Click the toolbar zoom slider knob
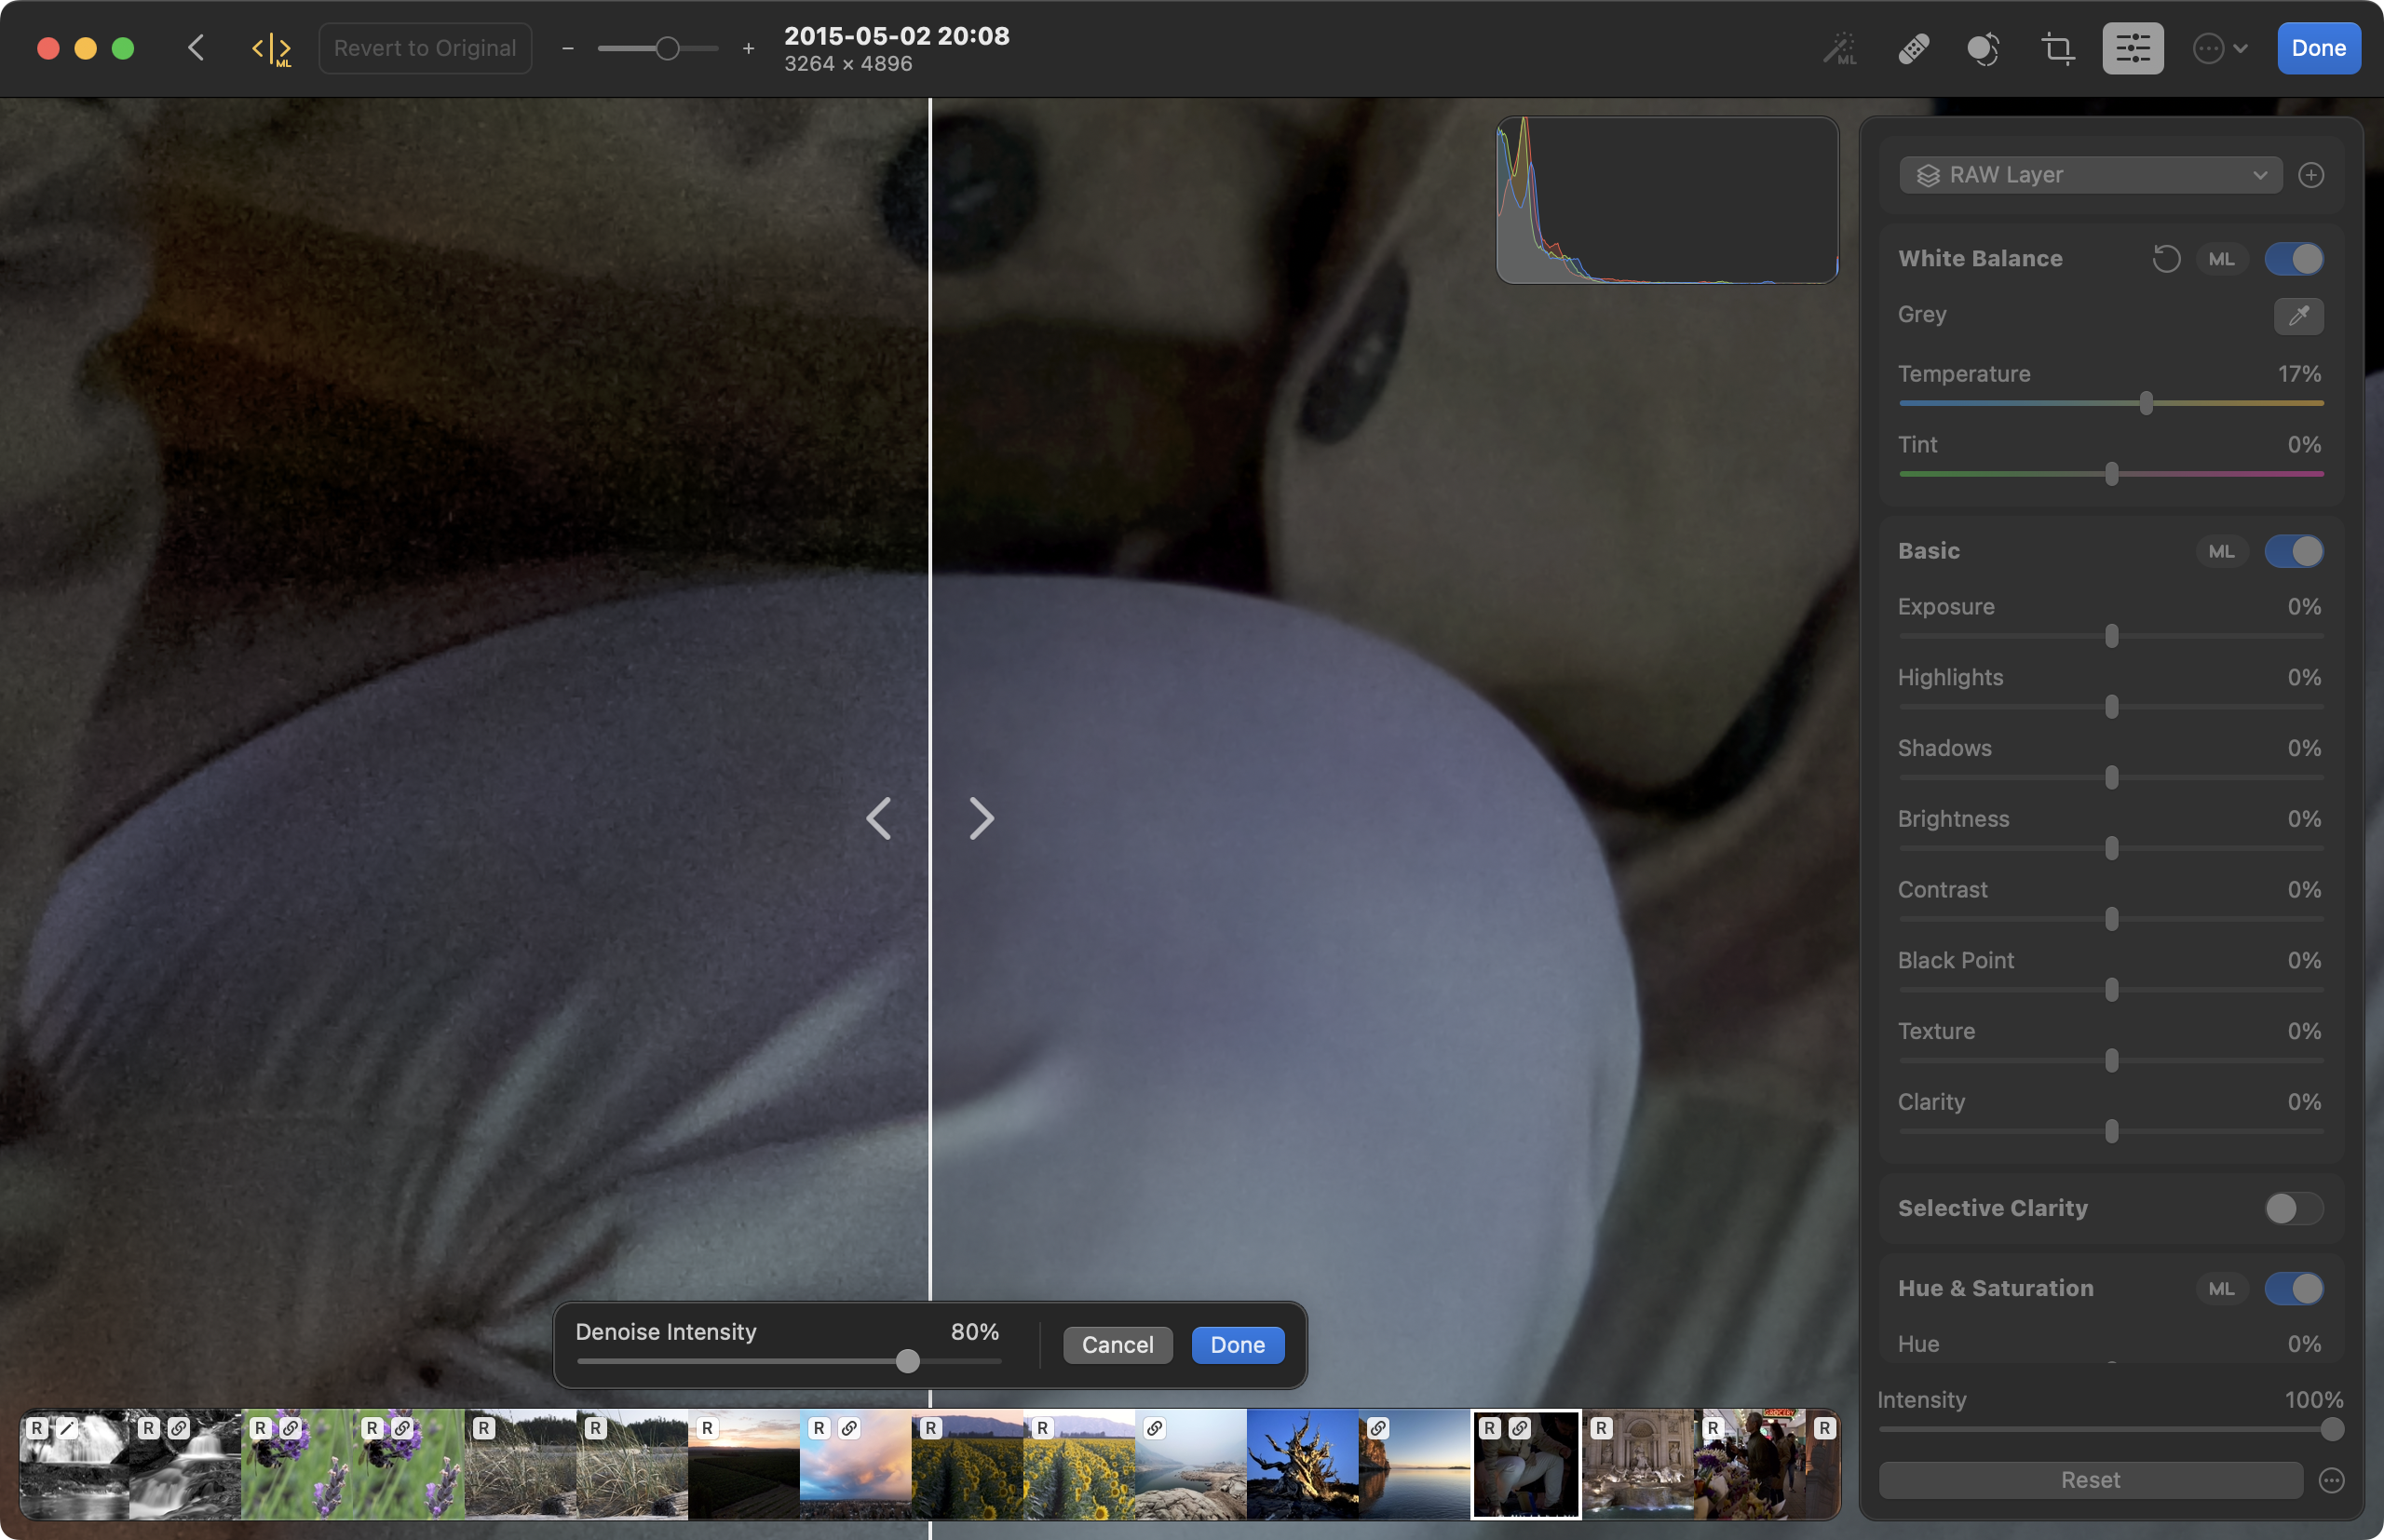 click(667, 48)
